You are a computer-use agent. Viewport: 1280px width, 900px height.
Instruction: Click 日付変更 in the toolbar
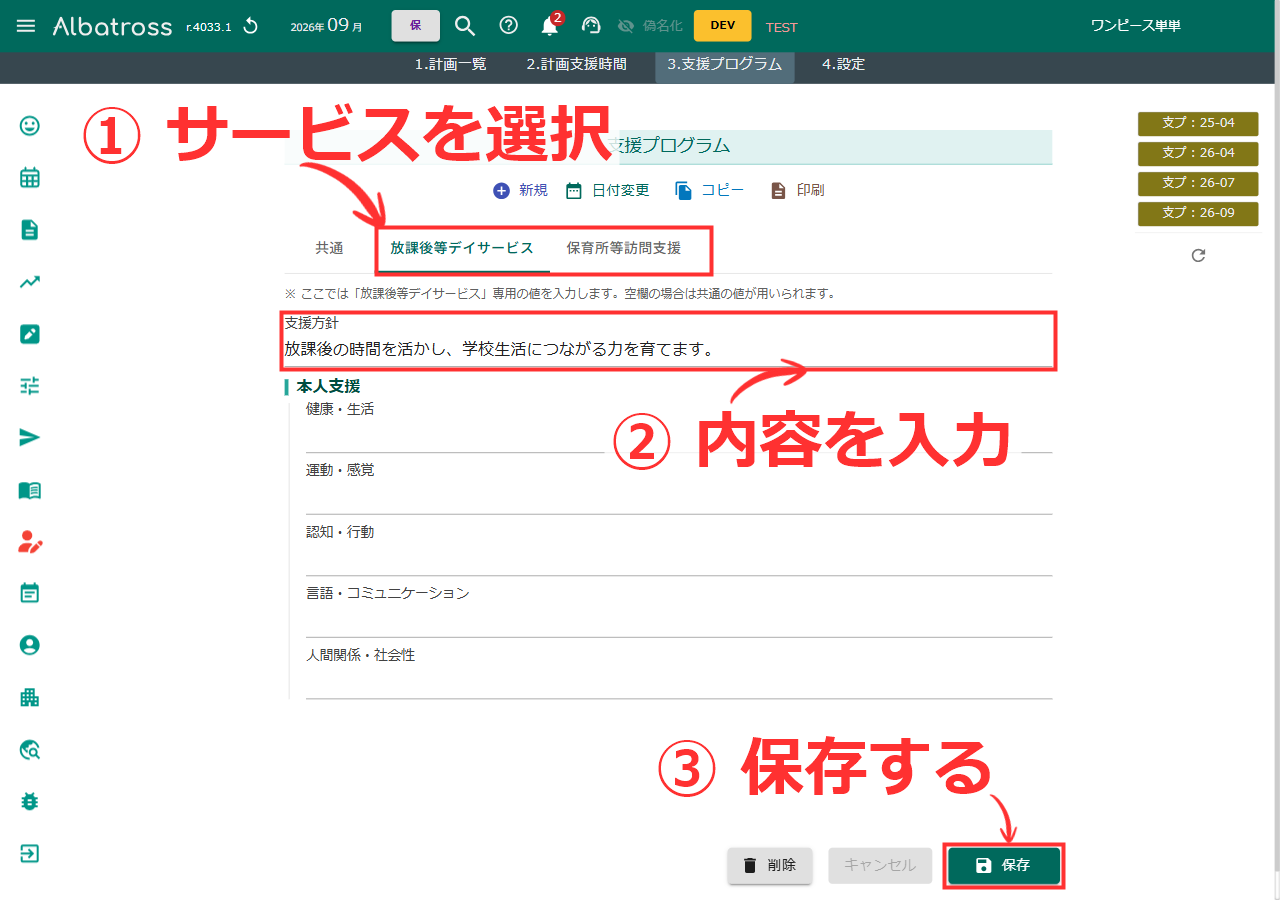point(607,190)
